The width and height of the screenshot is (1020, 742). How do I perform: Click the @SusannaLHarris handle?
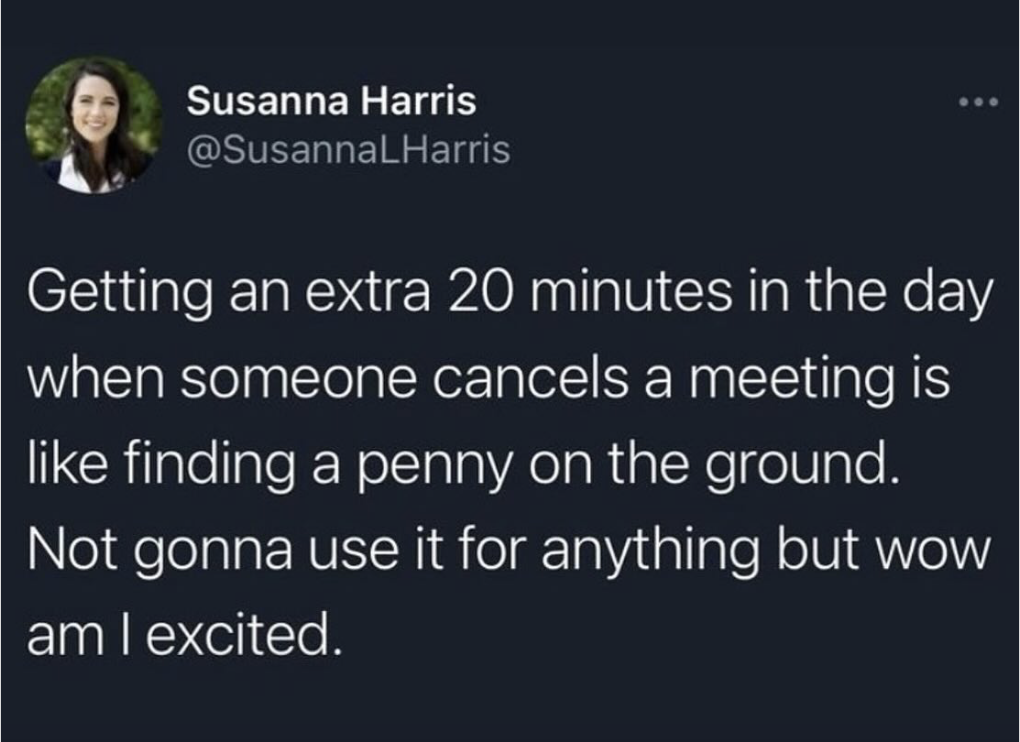pyautogui.click(x=348, y=150)
